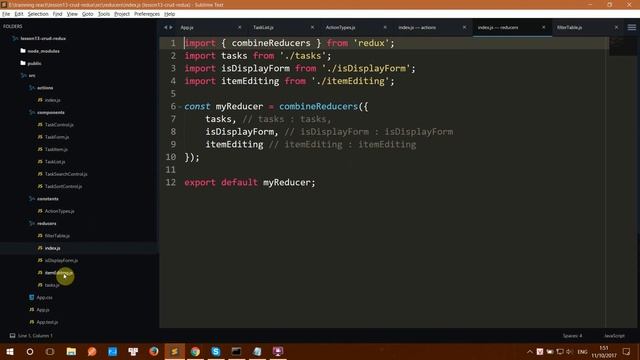Switch to the TaskList.js tab

263,27
